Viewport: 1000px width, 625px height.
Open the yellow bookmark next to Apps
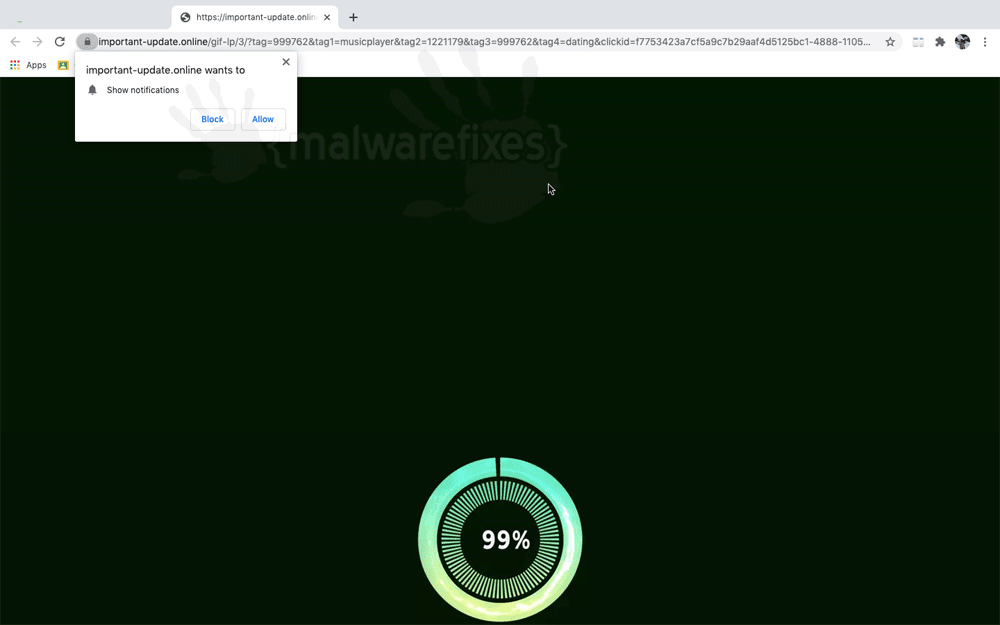click(x=63, y=65)
